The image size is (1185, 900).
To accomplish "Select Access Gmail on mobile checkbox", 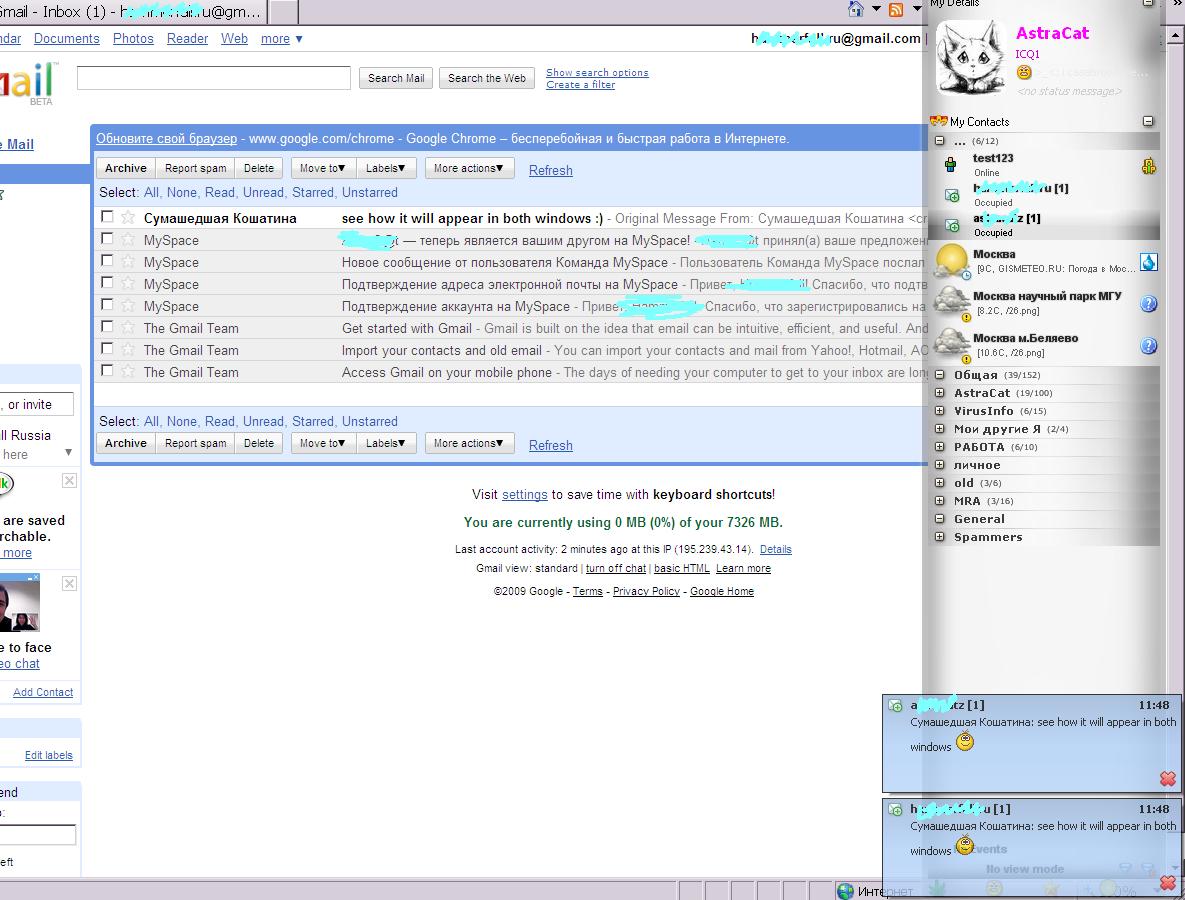I will point(107,370).
